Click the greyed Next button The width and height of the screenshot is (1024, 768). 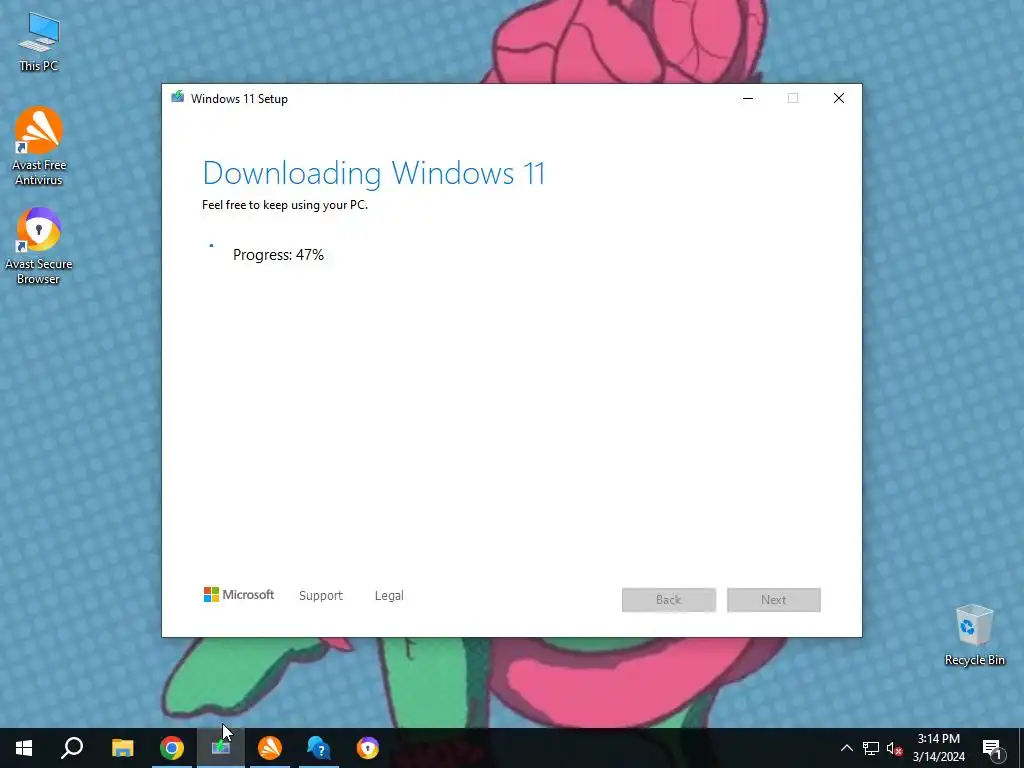pos(773,600)
